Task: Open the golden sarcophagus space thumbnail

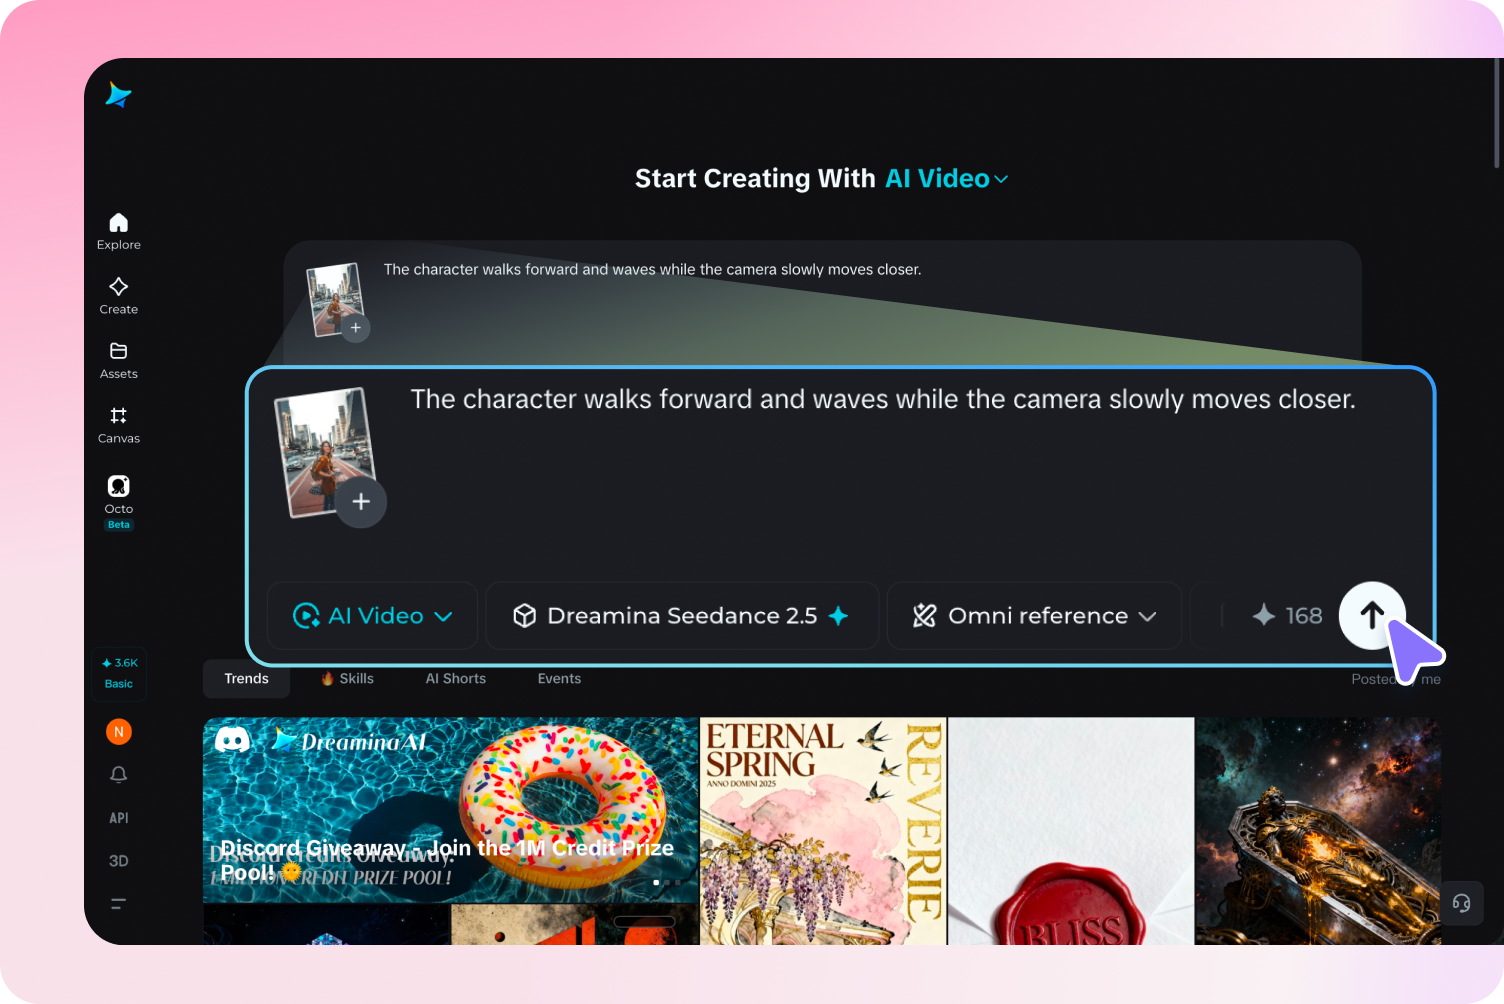Action: pos(1319,831)
